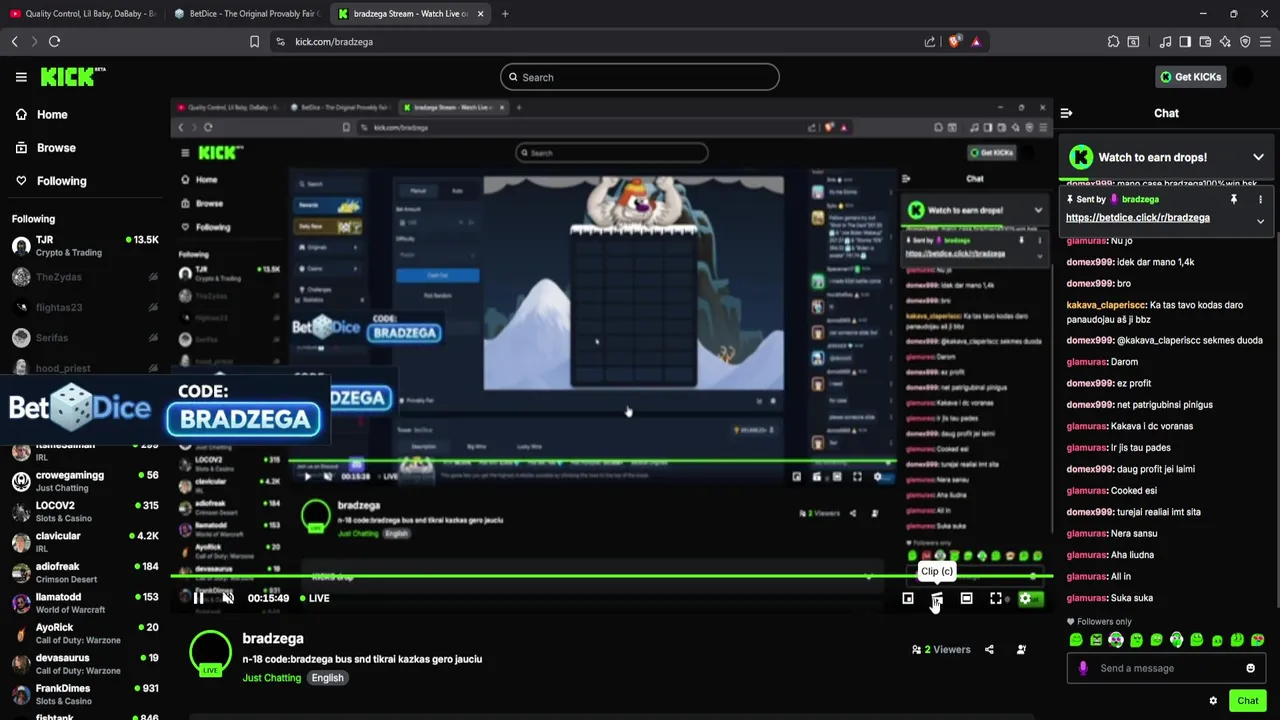Screen dimensions: 1280x720
Task: Open player quality settings gear
Action: point(1025,598)
